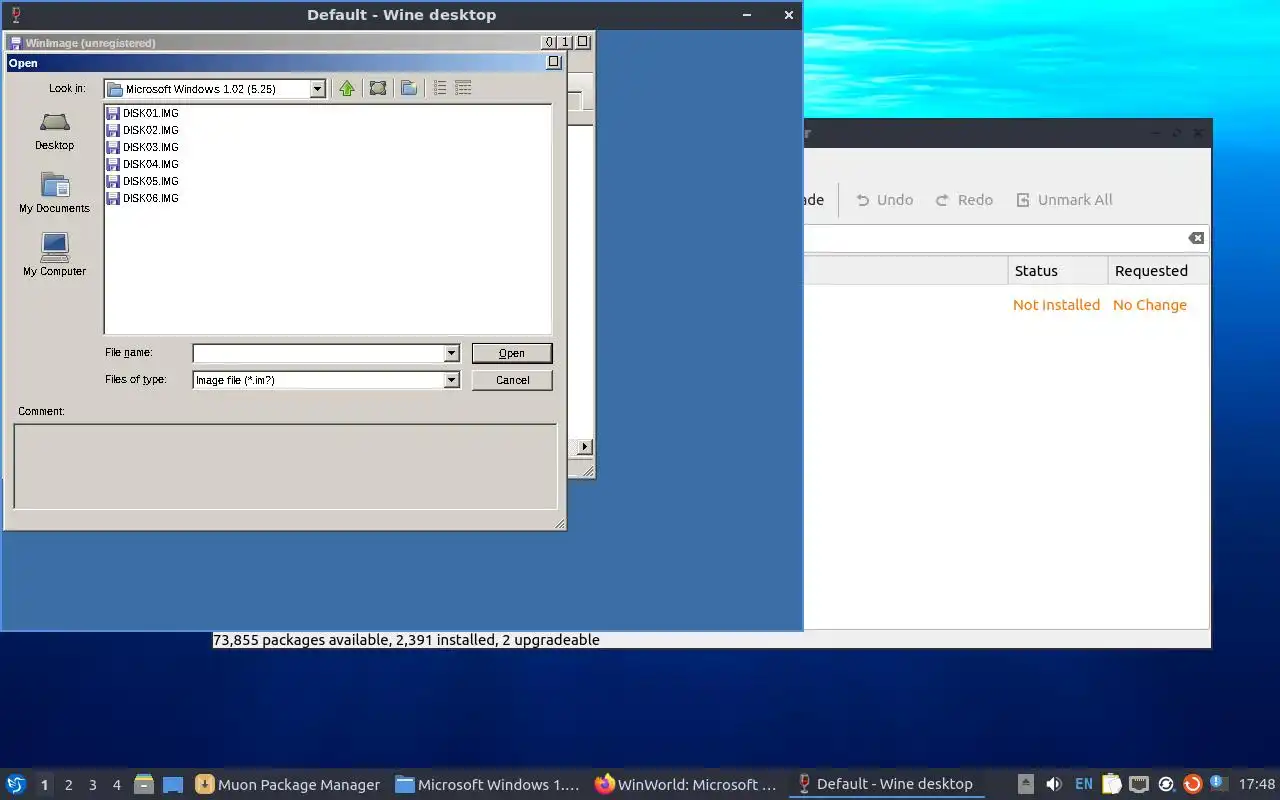Click Unmark All in Muon Package Manager
The height and width of the screenshot is (800, 1280).
coord(1064,200)
